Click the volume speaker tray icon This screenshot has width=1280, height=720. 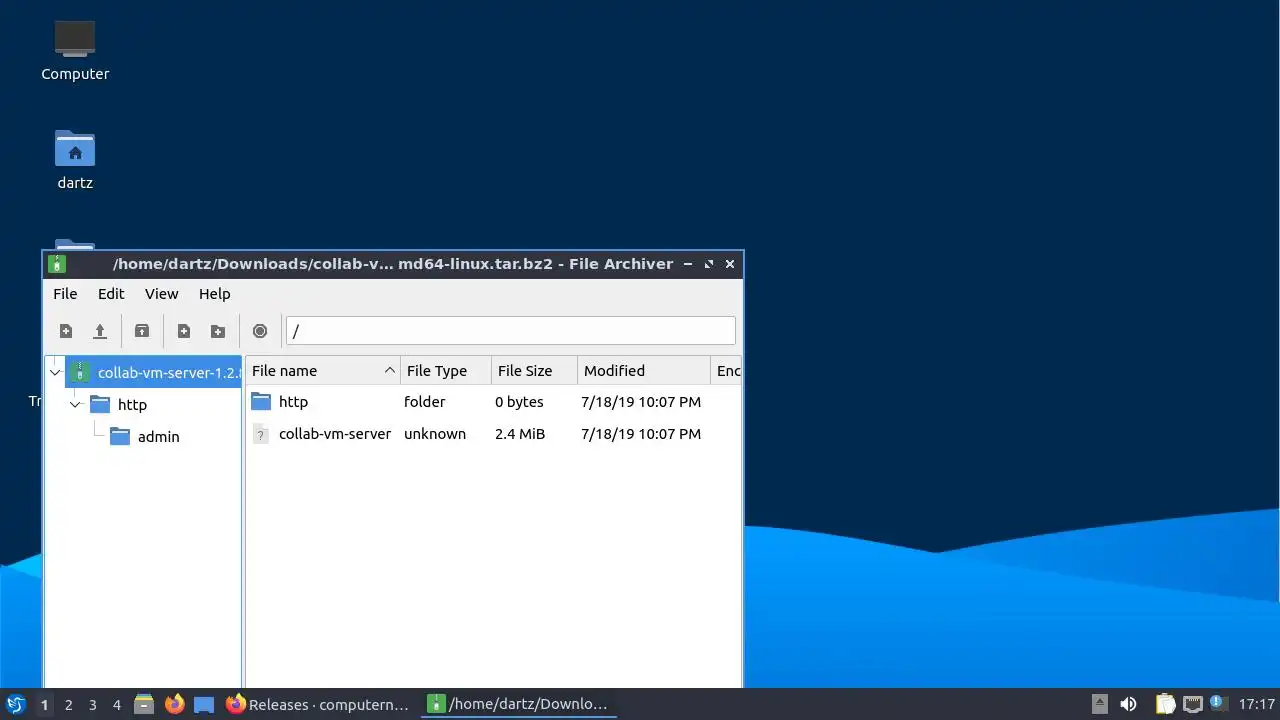pos(1128,704)
